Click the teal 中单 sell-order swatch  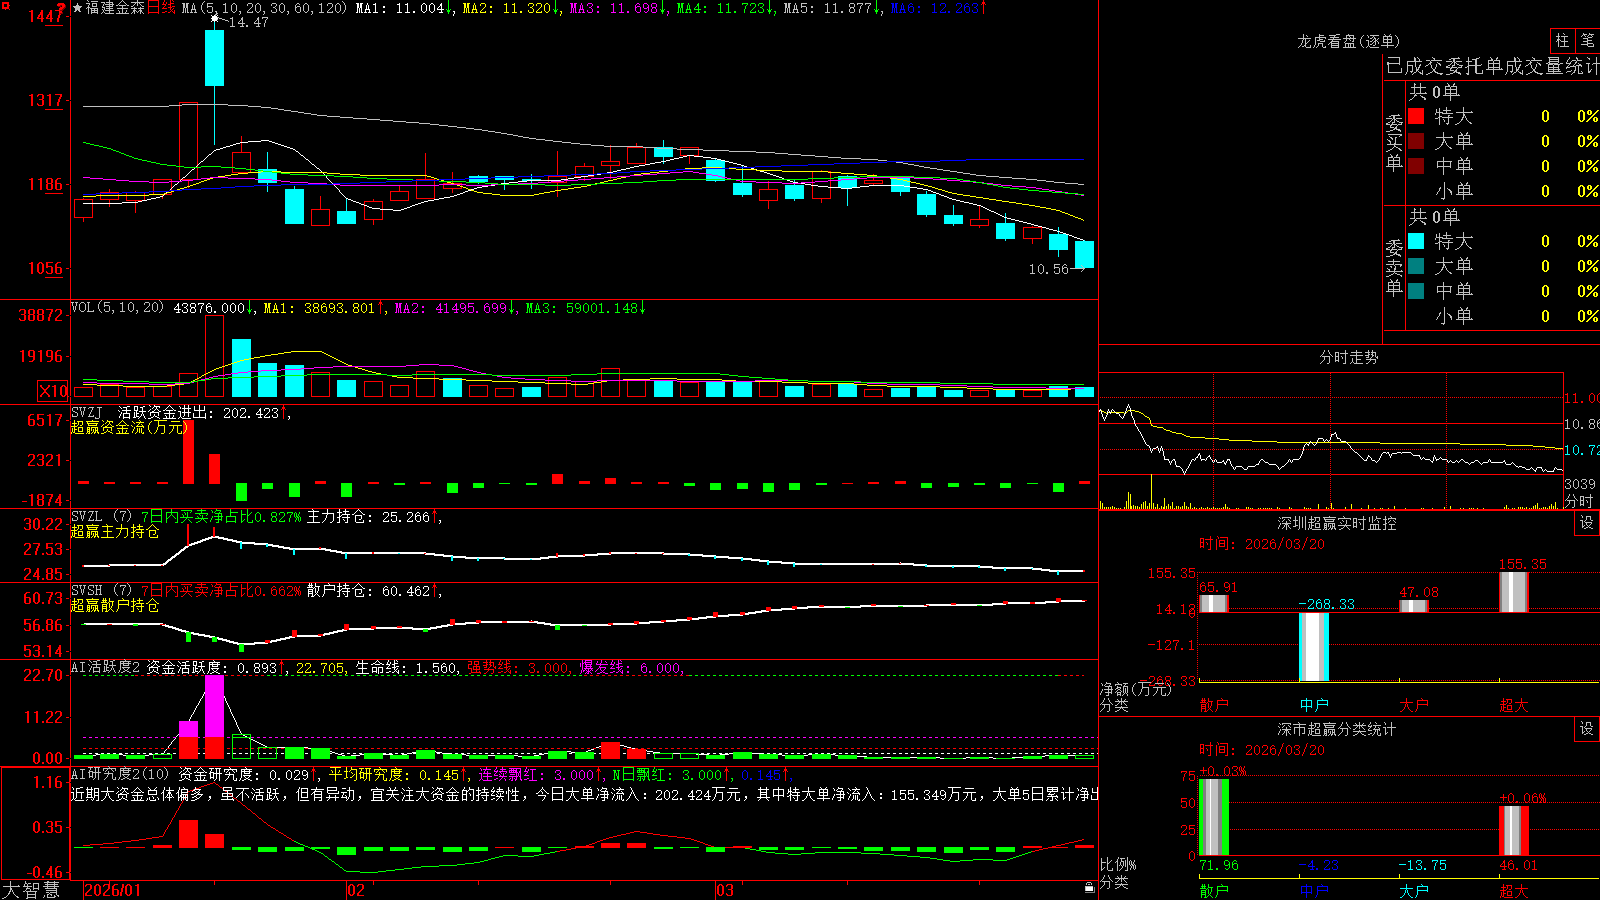(x=1416, y=291)
